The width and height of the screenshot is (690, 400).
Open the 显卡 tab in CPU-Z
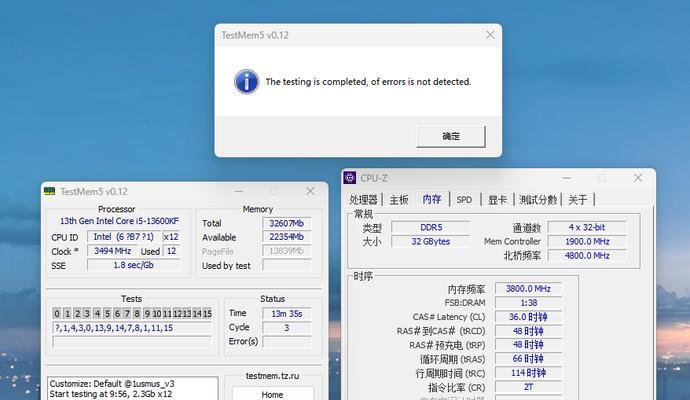click(497, 200)
